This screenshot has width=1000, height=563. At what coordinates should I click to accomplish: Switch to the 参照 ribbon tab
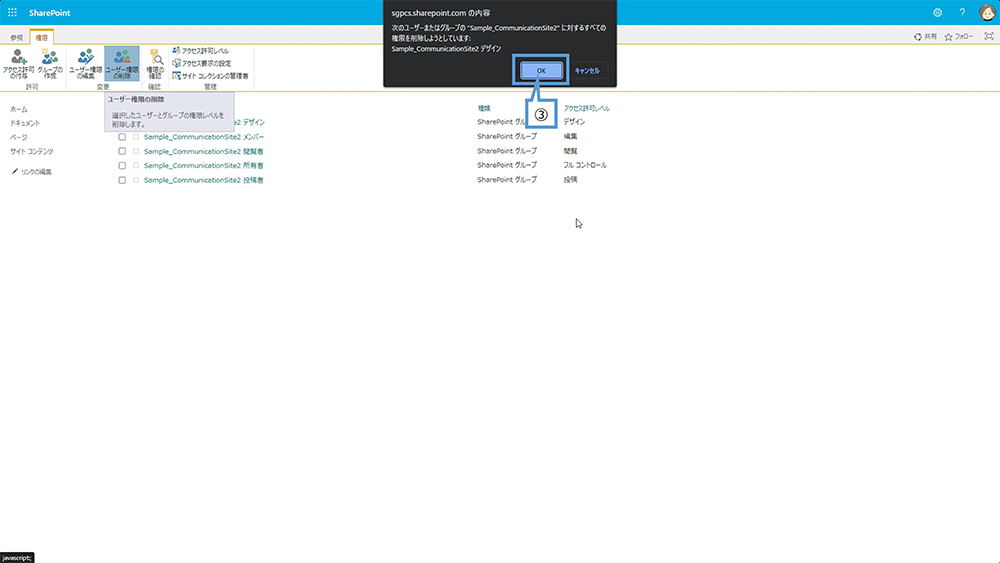[17, 38]
